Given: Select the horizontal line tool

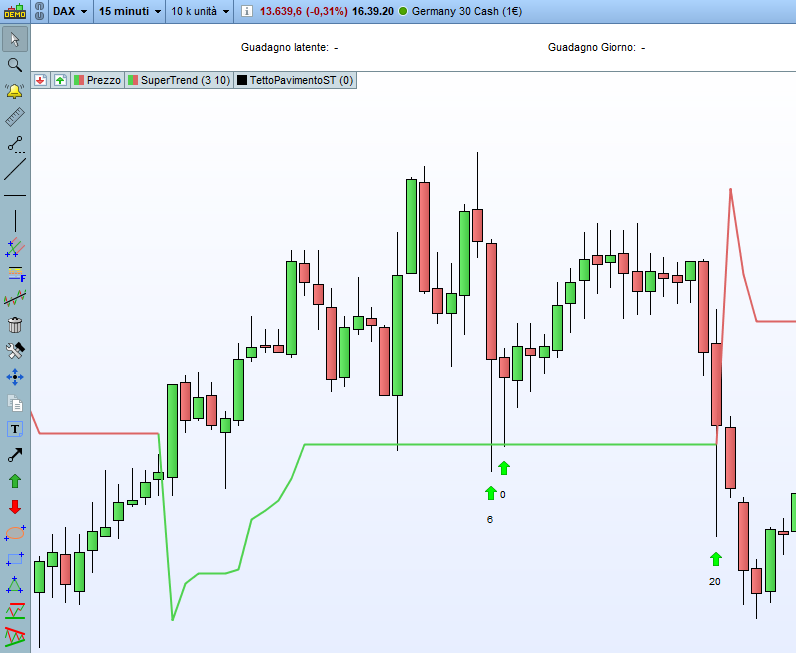Looking at the screenshot, I should (15, 195).
